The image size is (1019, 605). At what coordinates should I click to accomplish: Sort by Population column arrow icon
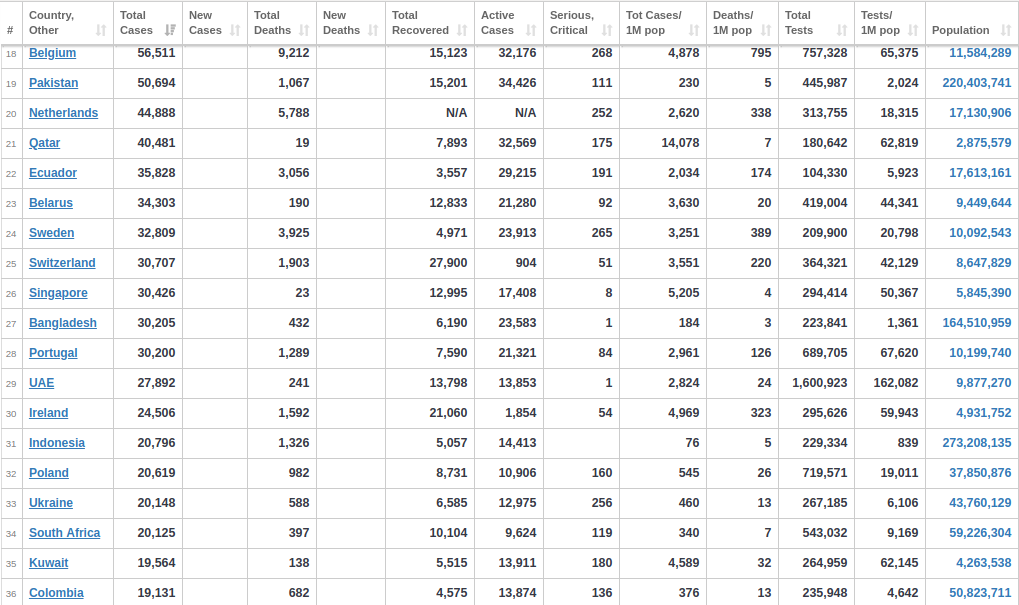click(x=1006, y=30)
